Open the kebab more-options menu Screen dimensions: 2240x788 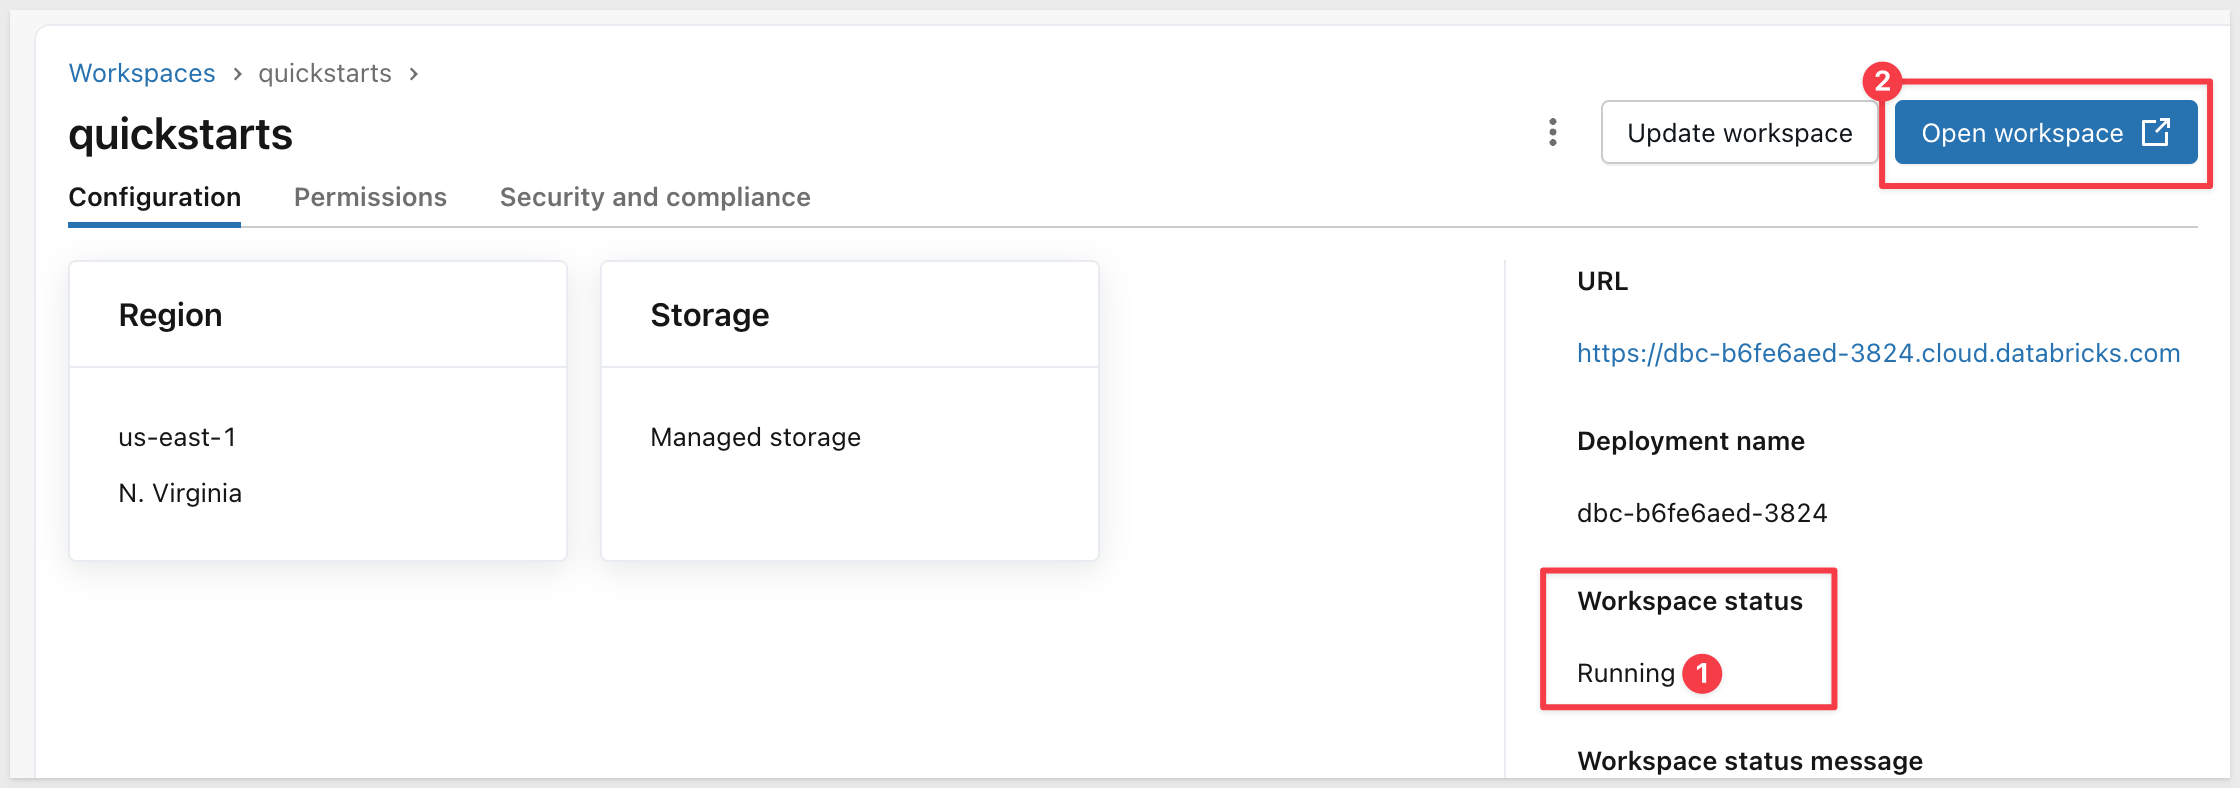point(1552,132)
